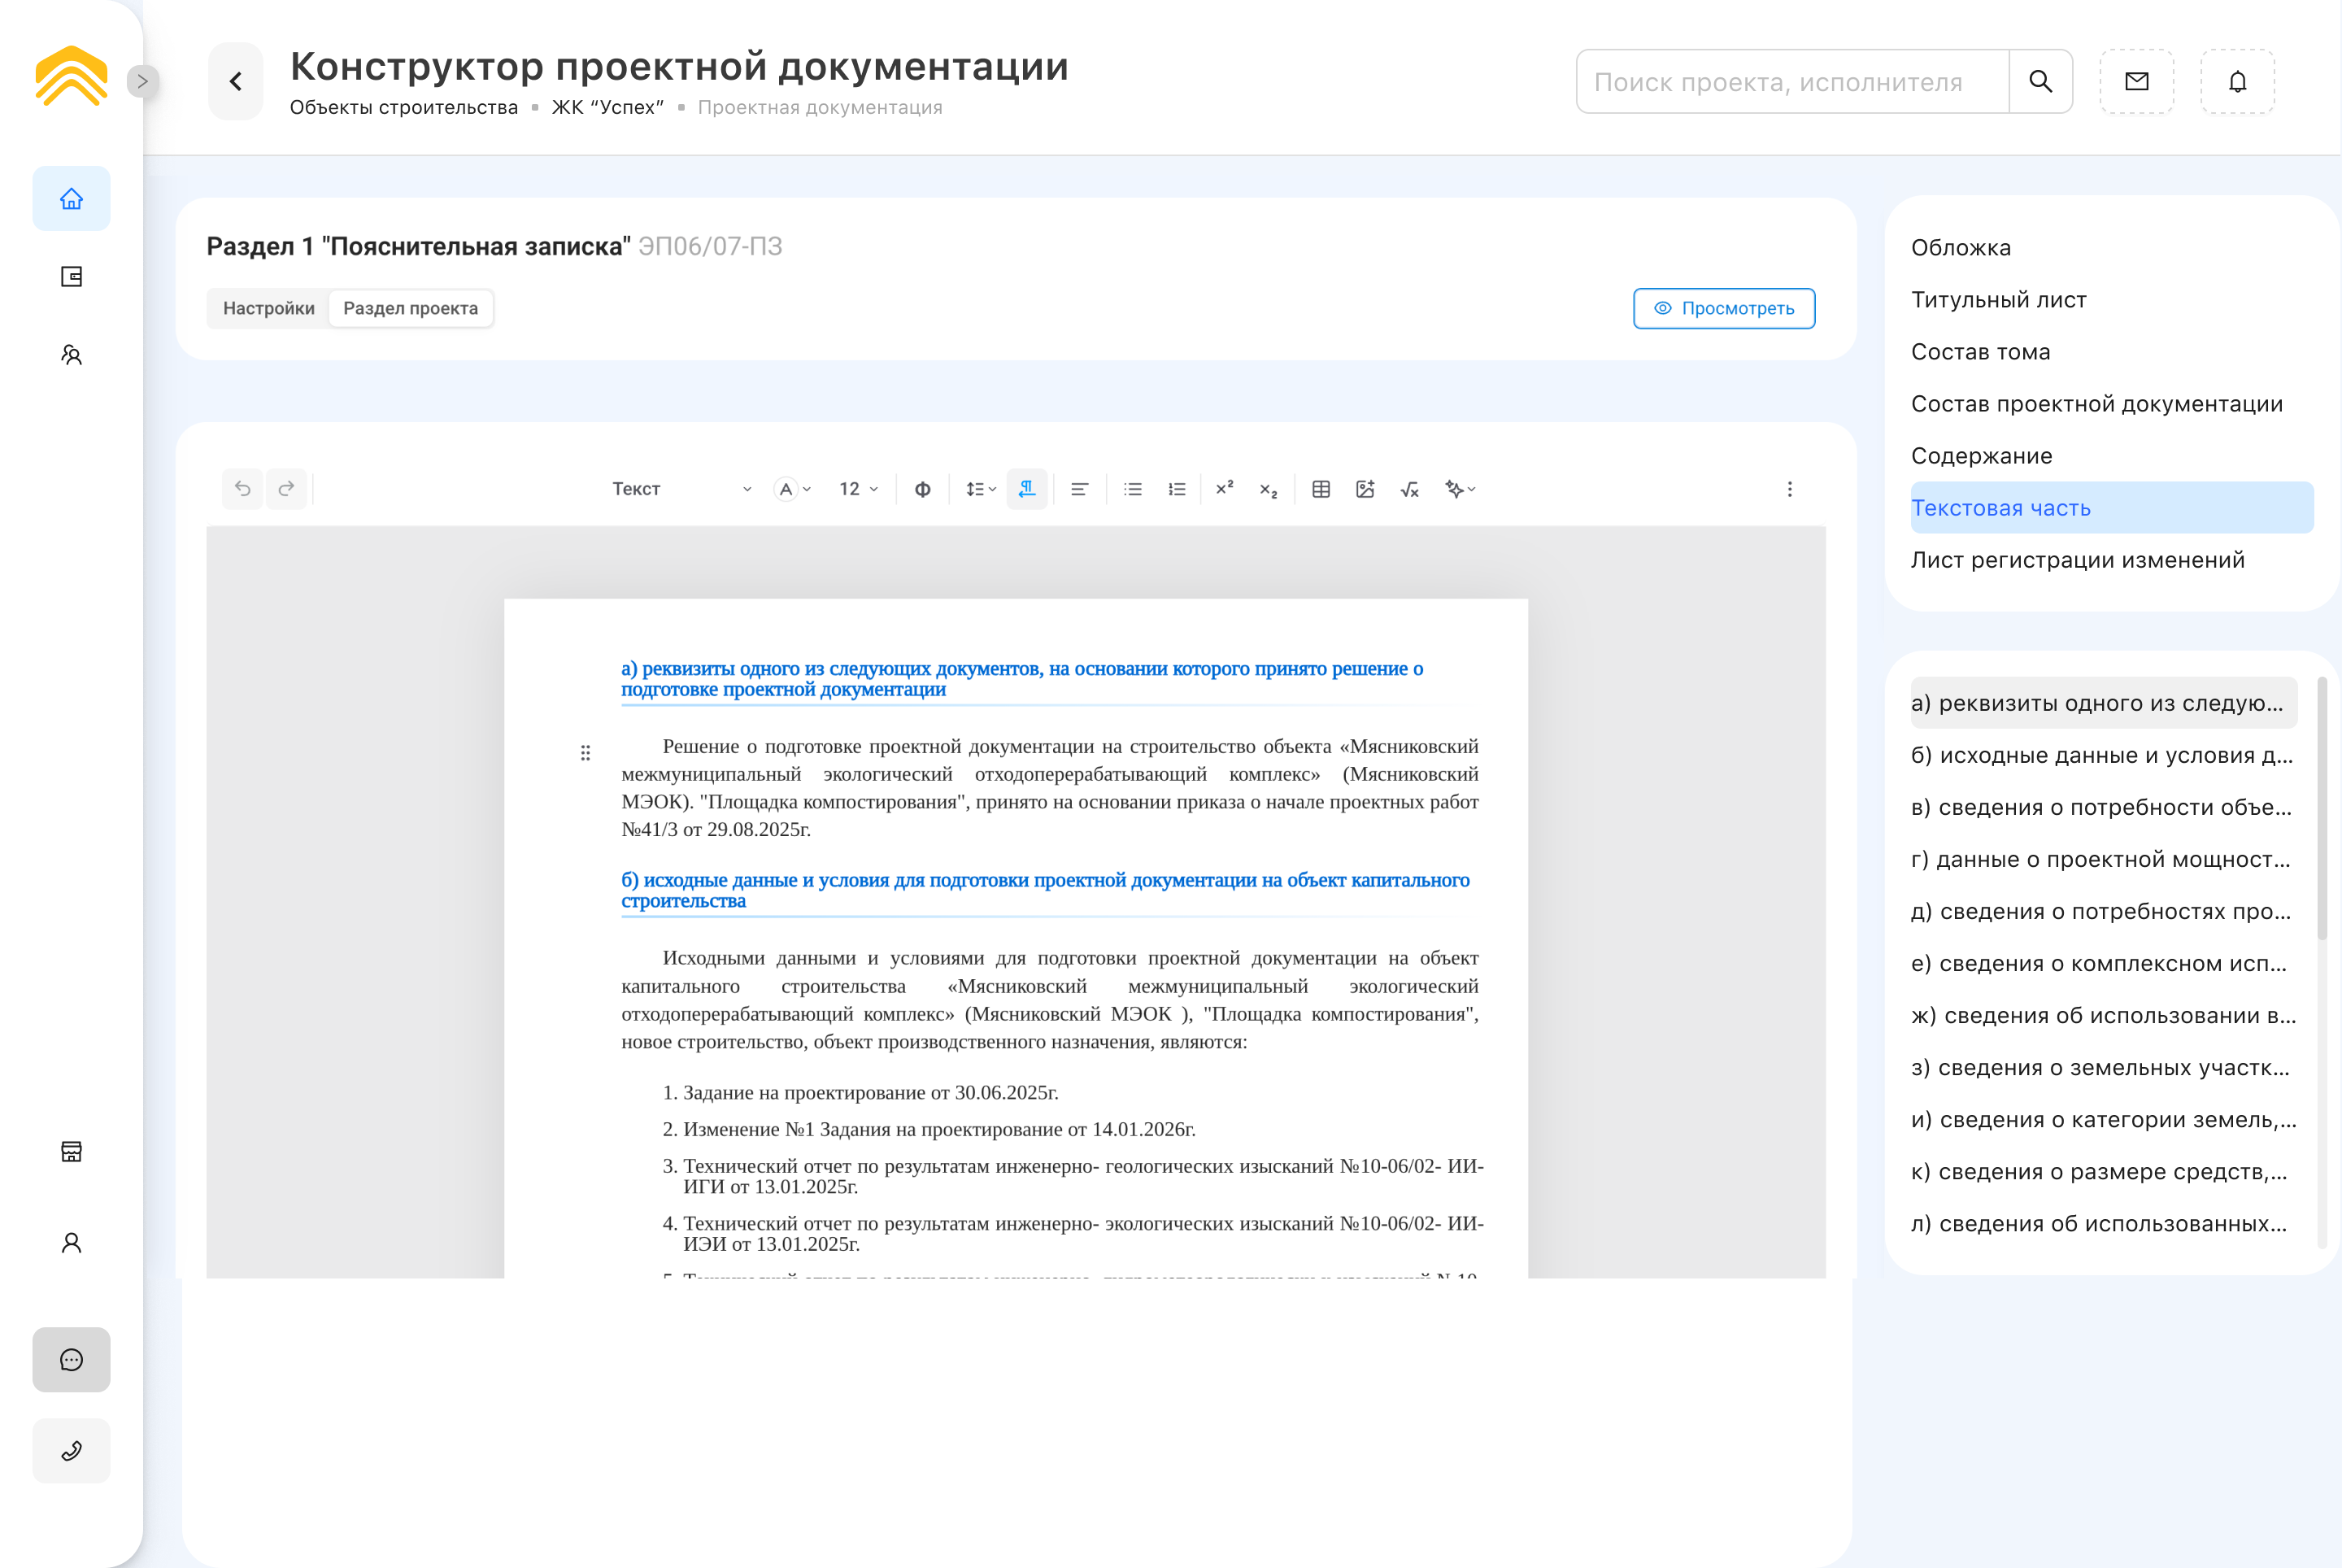Jump to outline item "б) исходные данные и условия"

point(2102,755)
